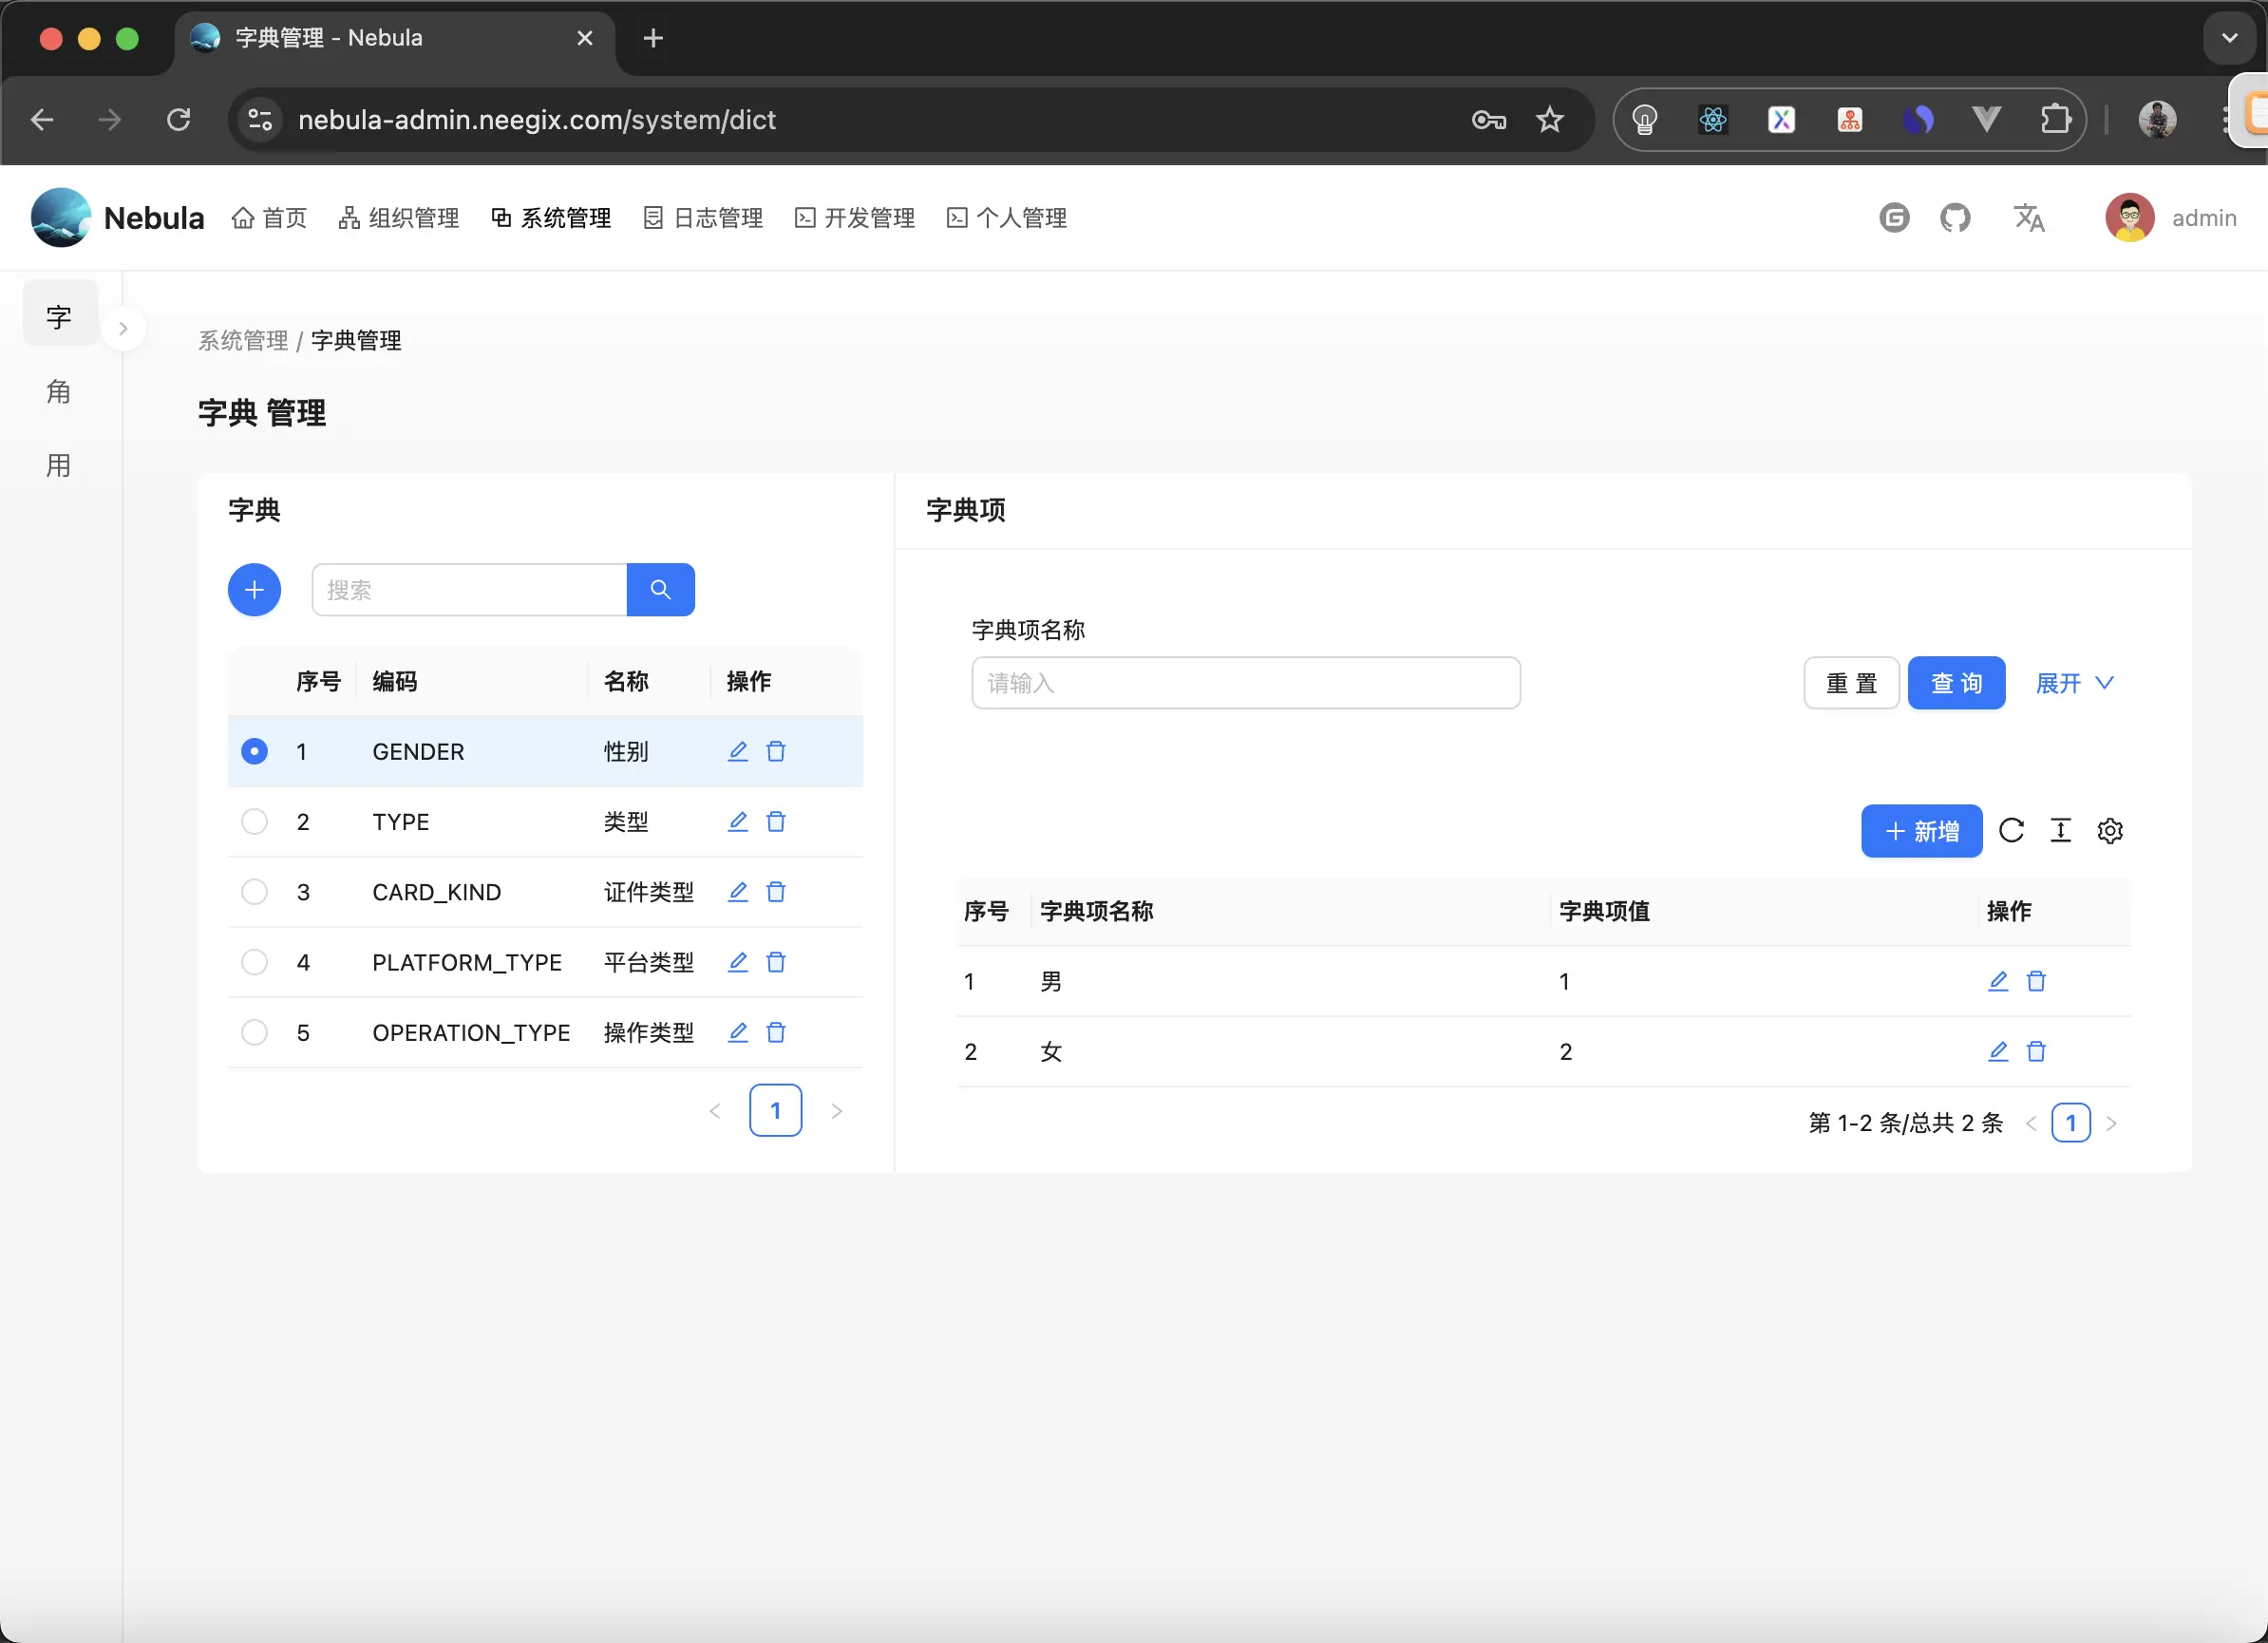Go to previous page of dictionary list

[x=715, y=1110]
